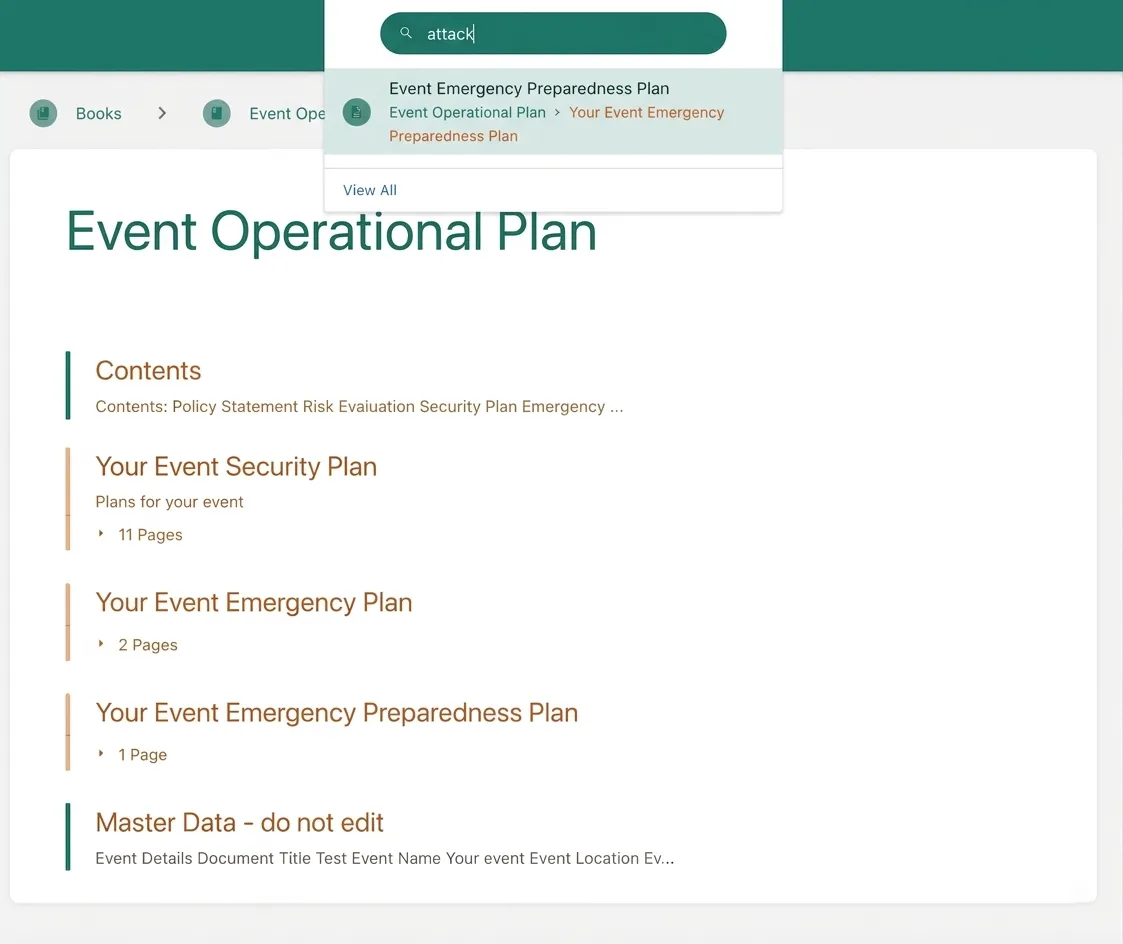Click 'Your Event Emergency Preparedness Plan' result path text

556,124
